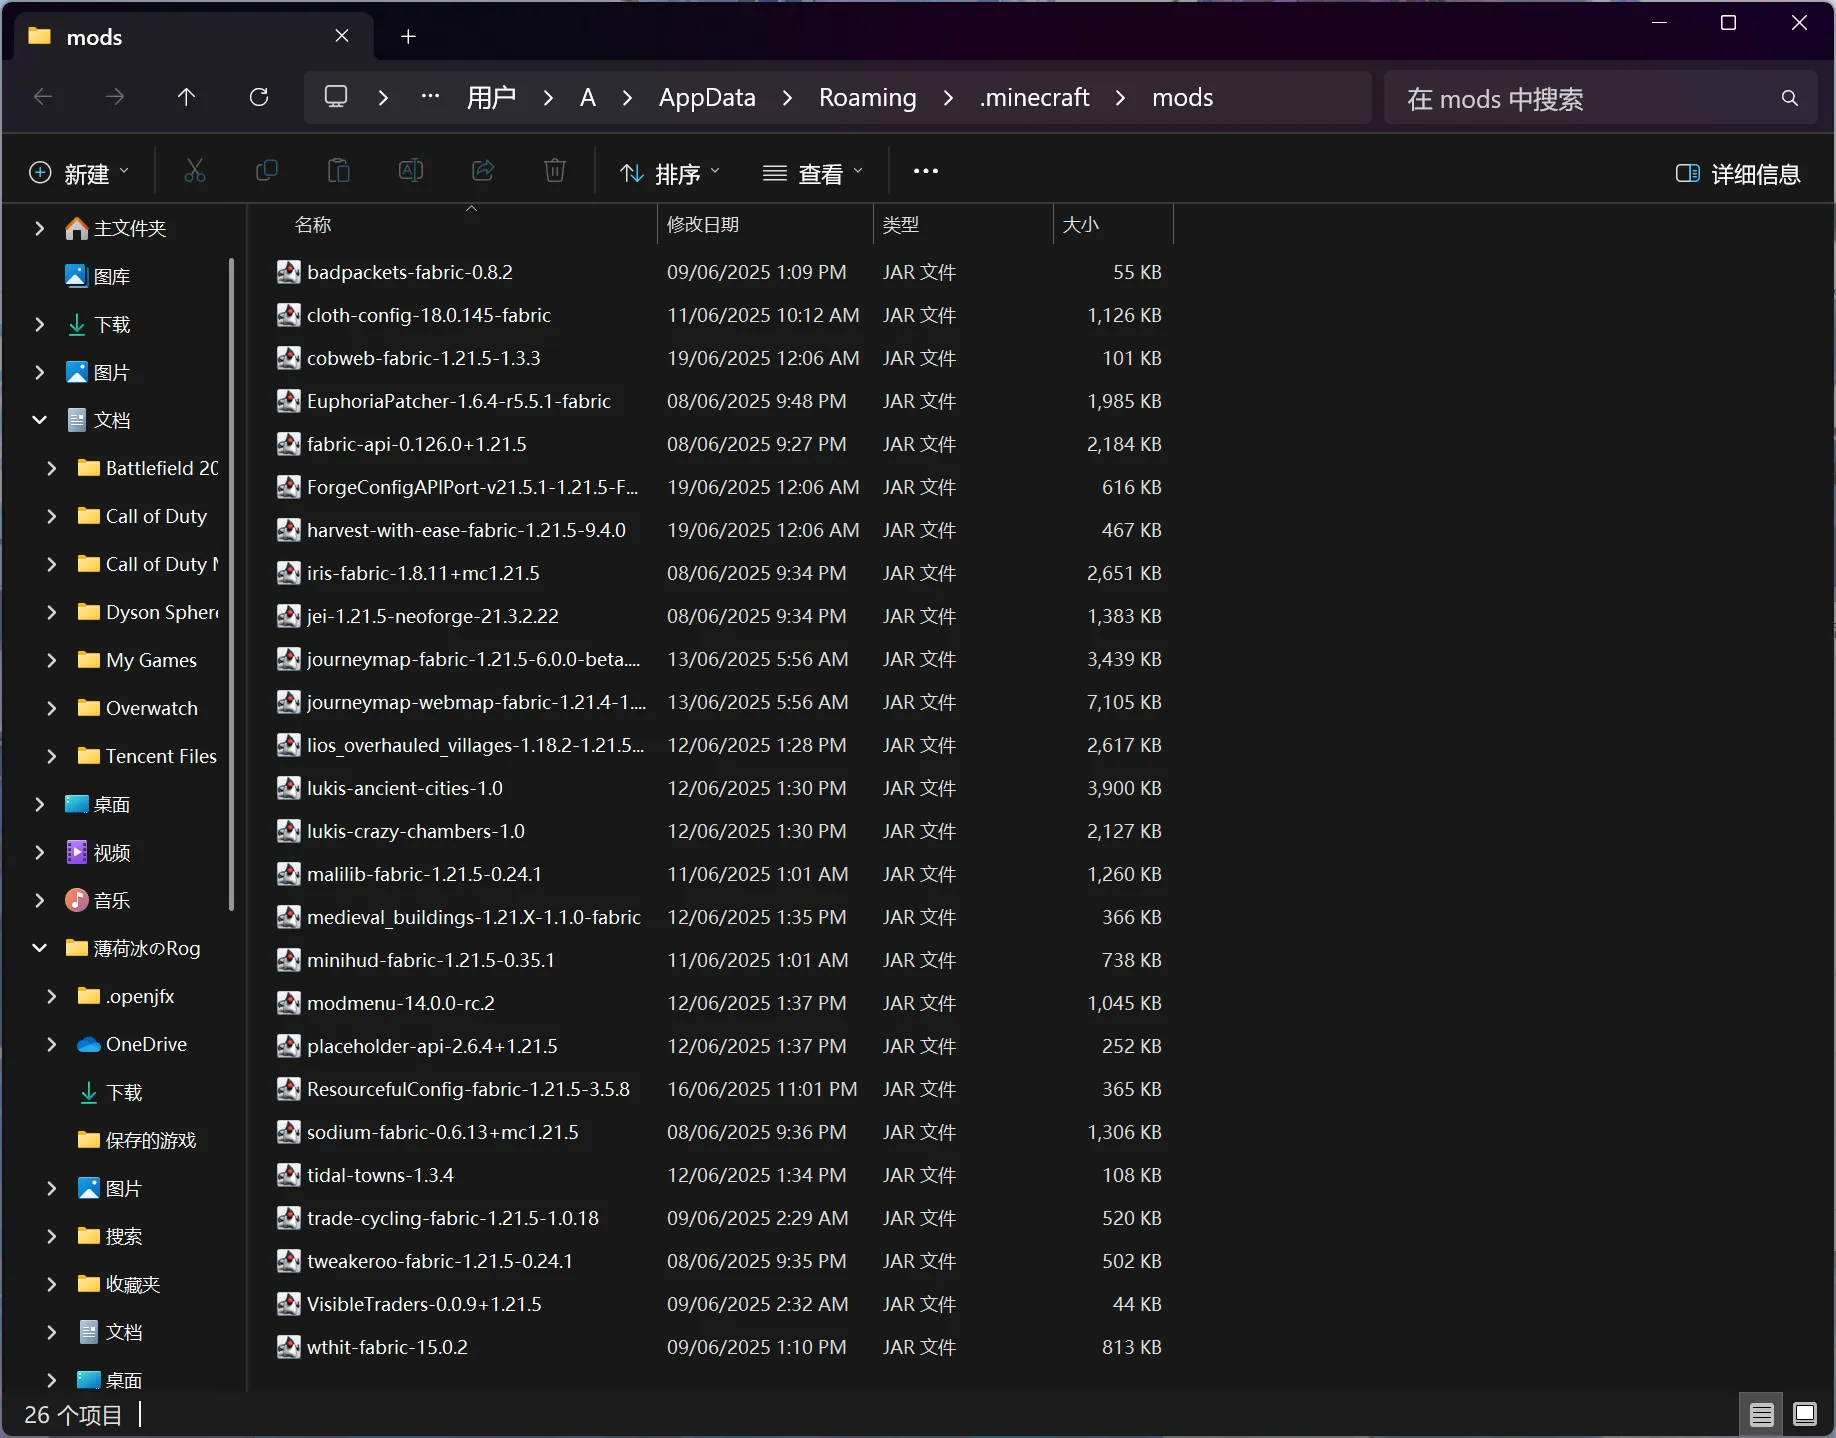
Task: Click the Paste clipboard icon
Action: 339,172
